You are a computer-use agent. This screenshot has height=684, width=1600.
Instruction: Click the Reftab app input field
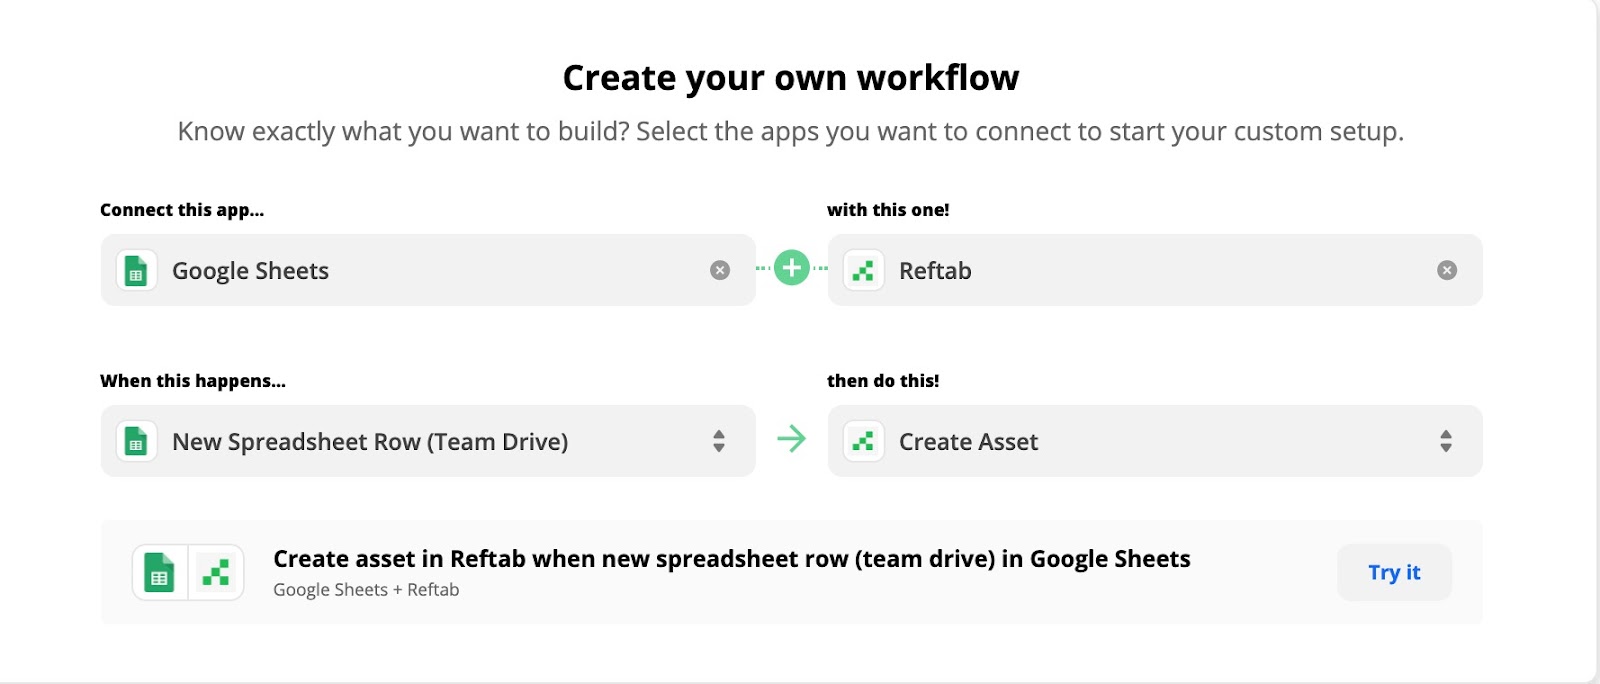click(x=1155, y=270)
